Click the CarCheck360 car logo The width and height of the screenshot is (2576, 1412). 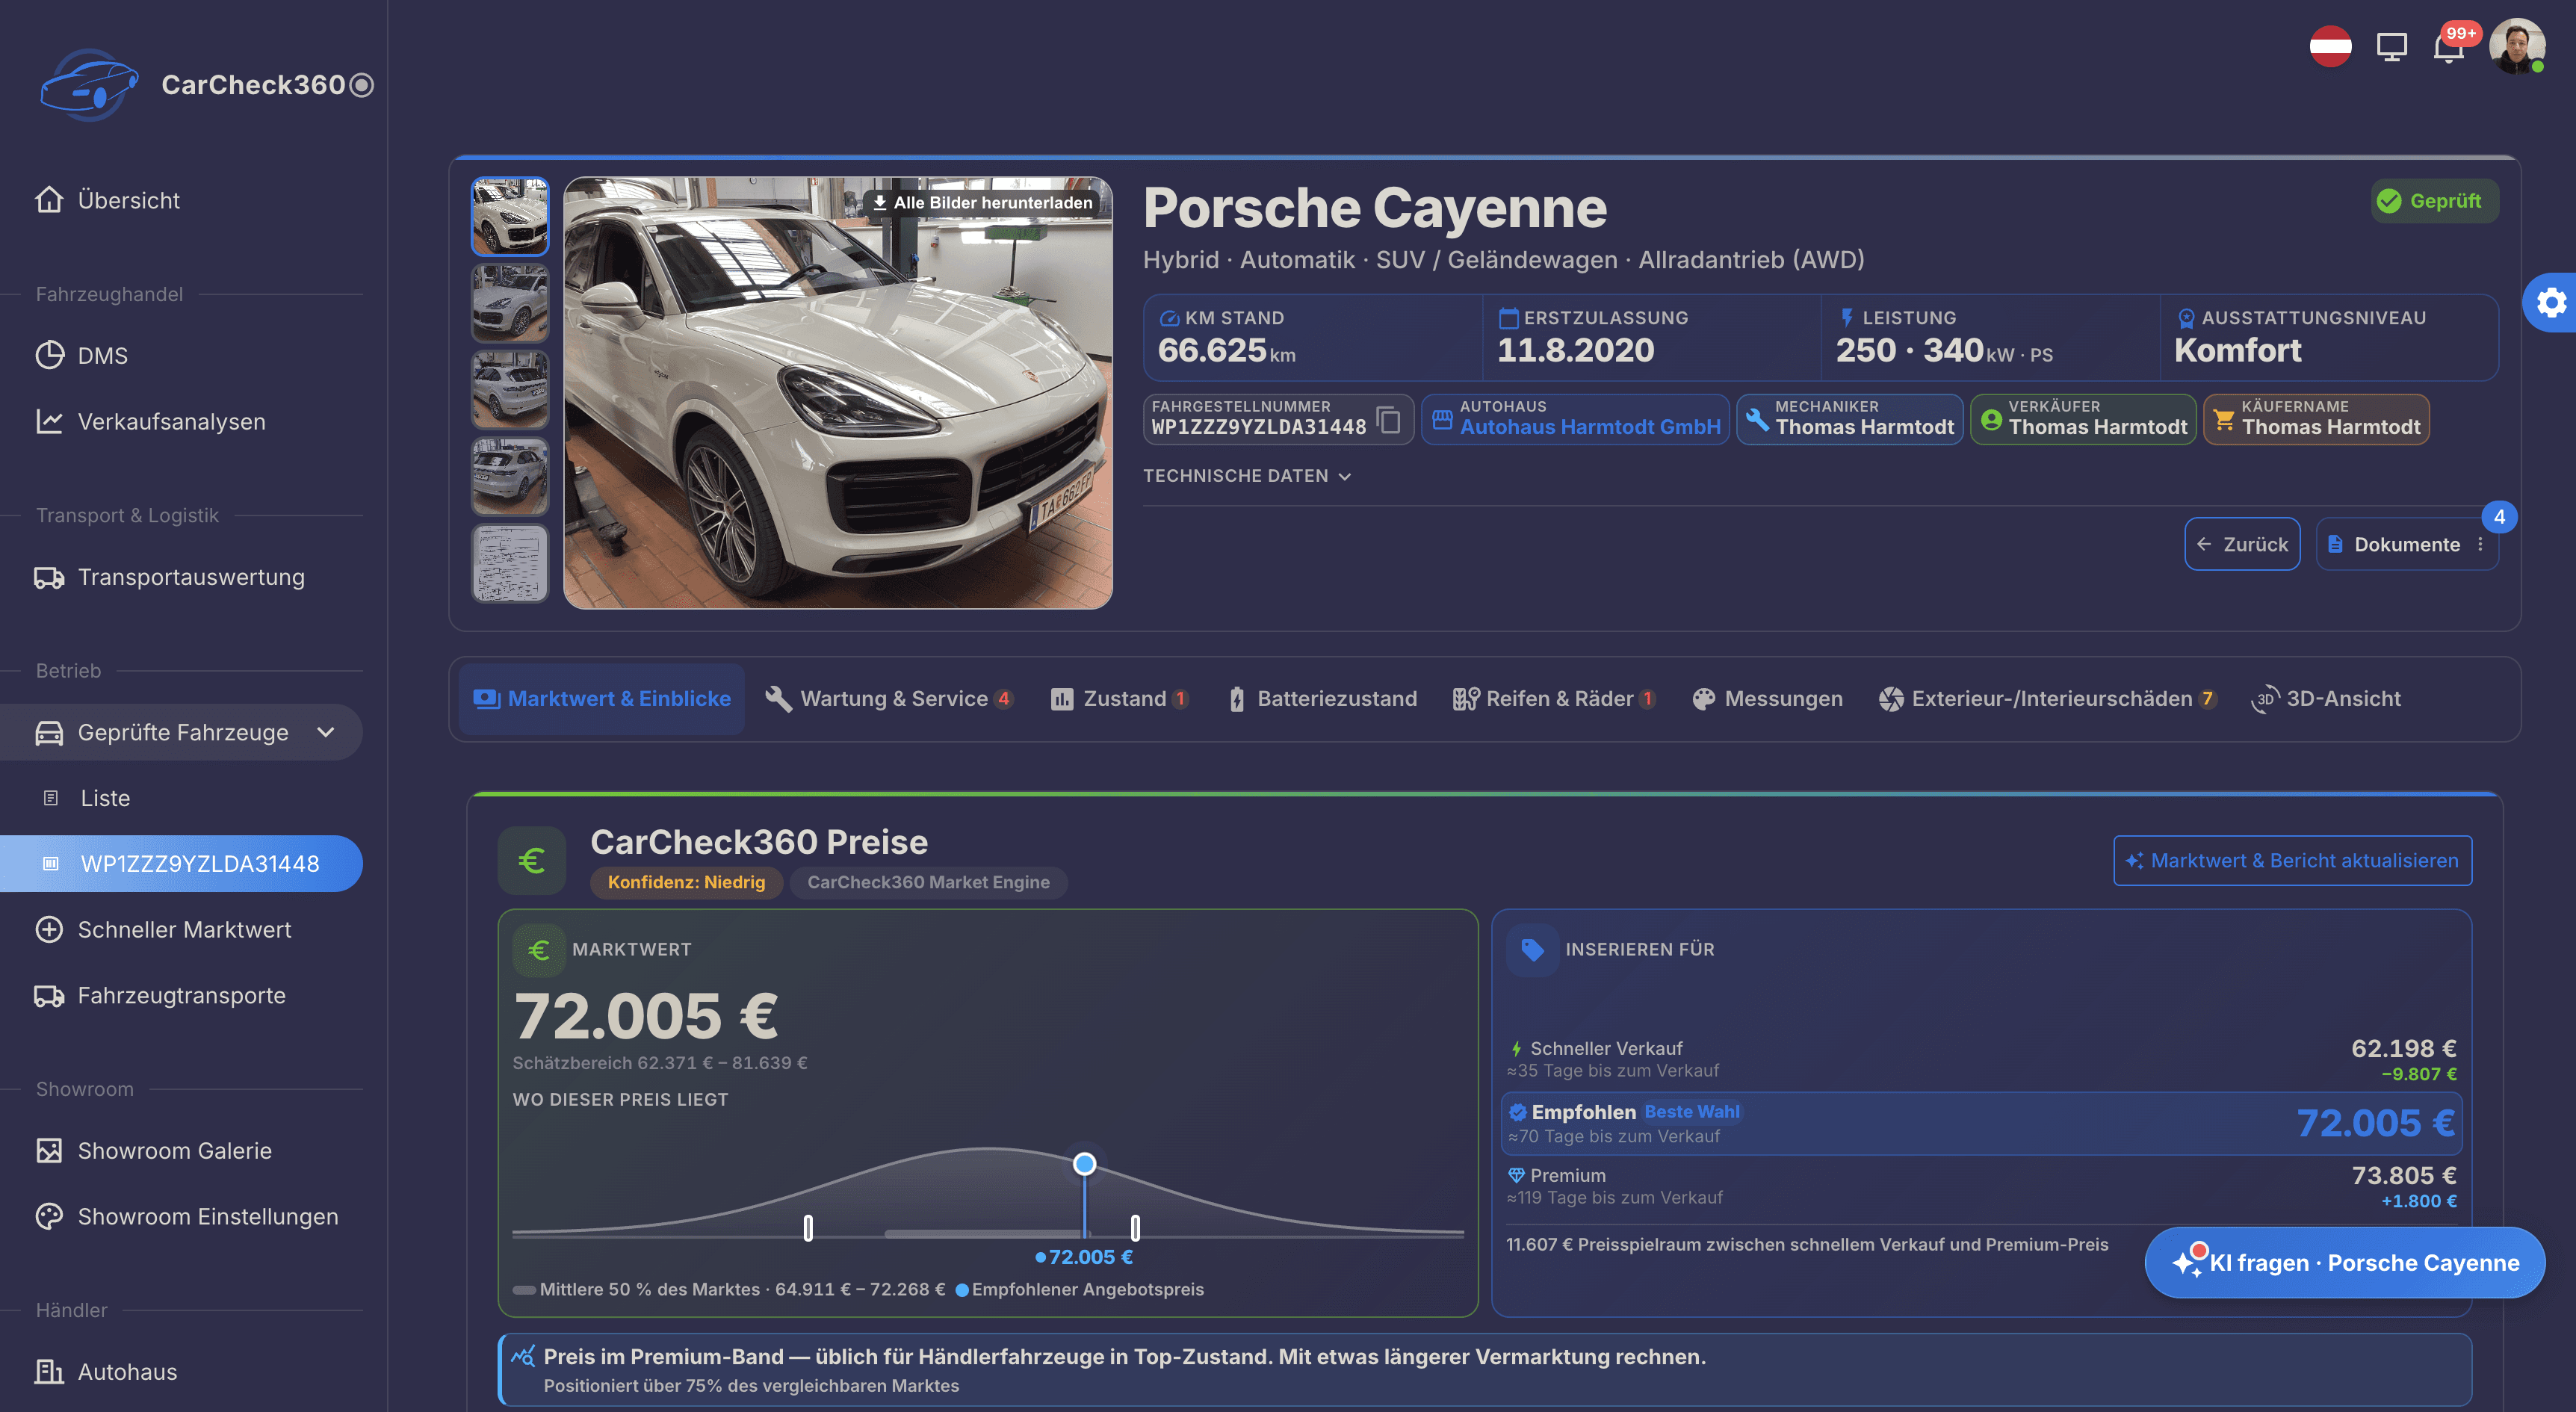[88, 85]
